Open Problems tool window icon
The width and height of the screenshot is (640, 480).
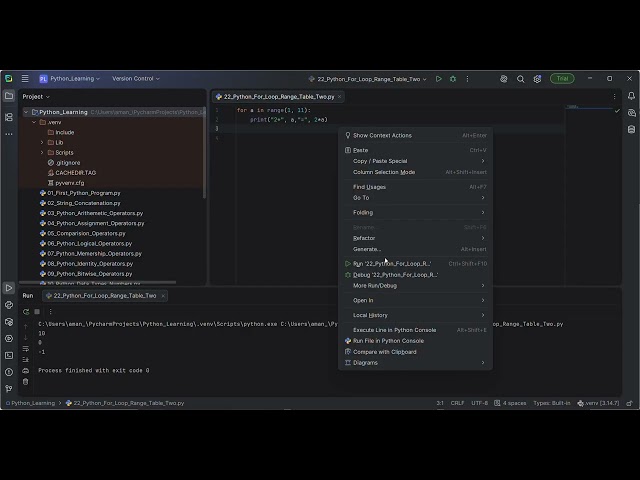(x=9, y=372)
